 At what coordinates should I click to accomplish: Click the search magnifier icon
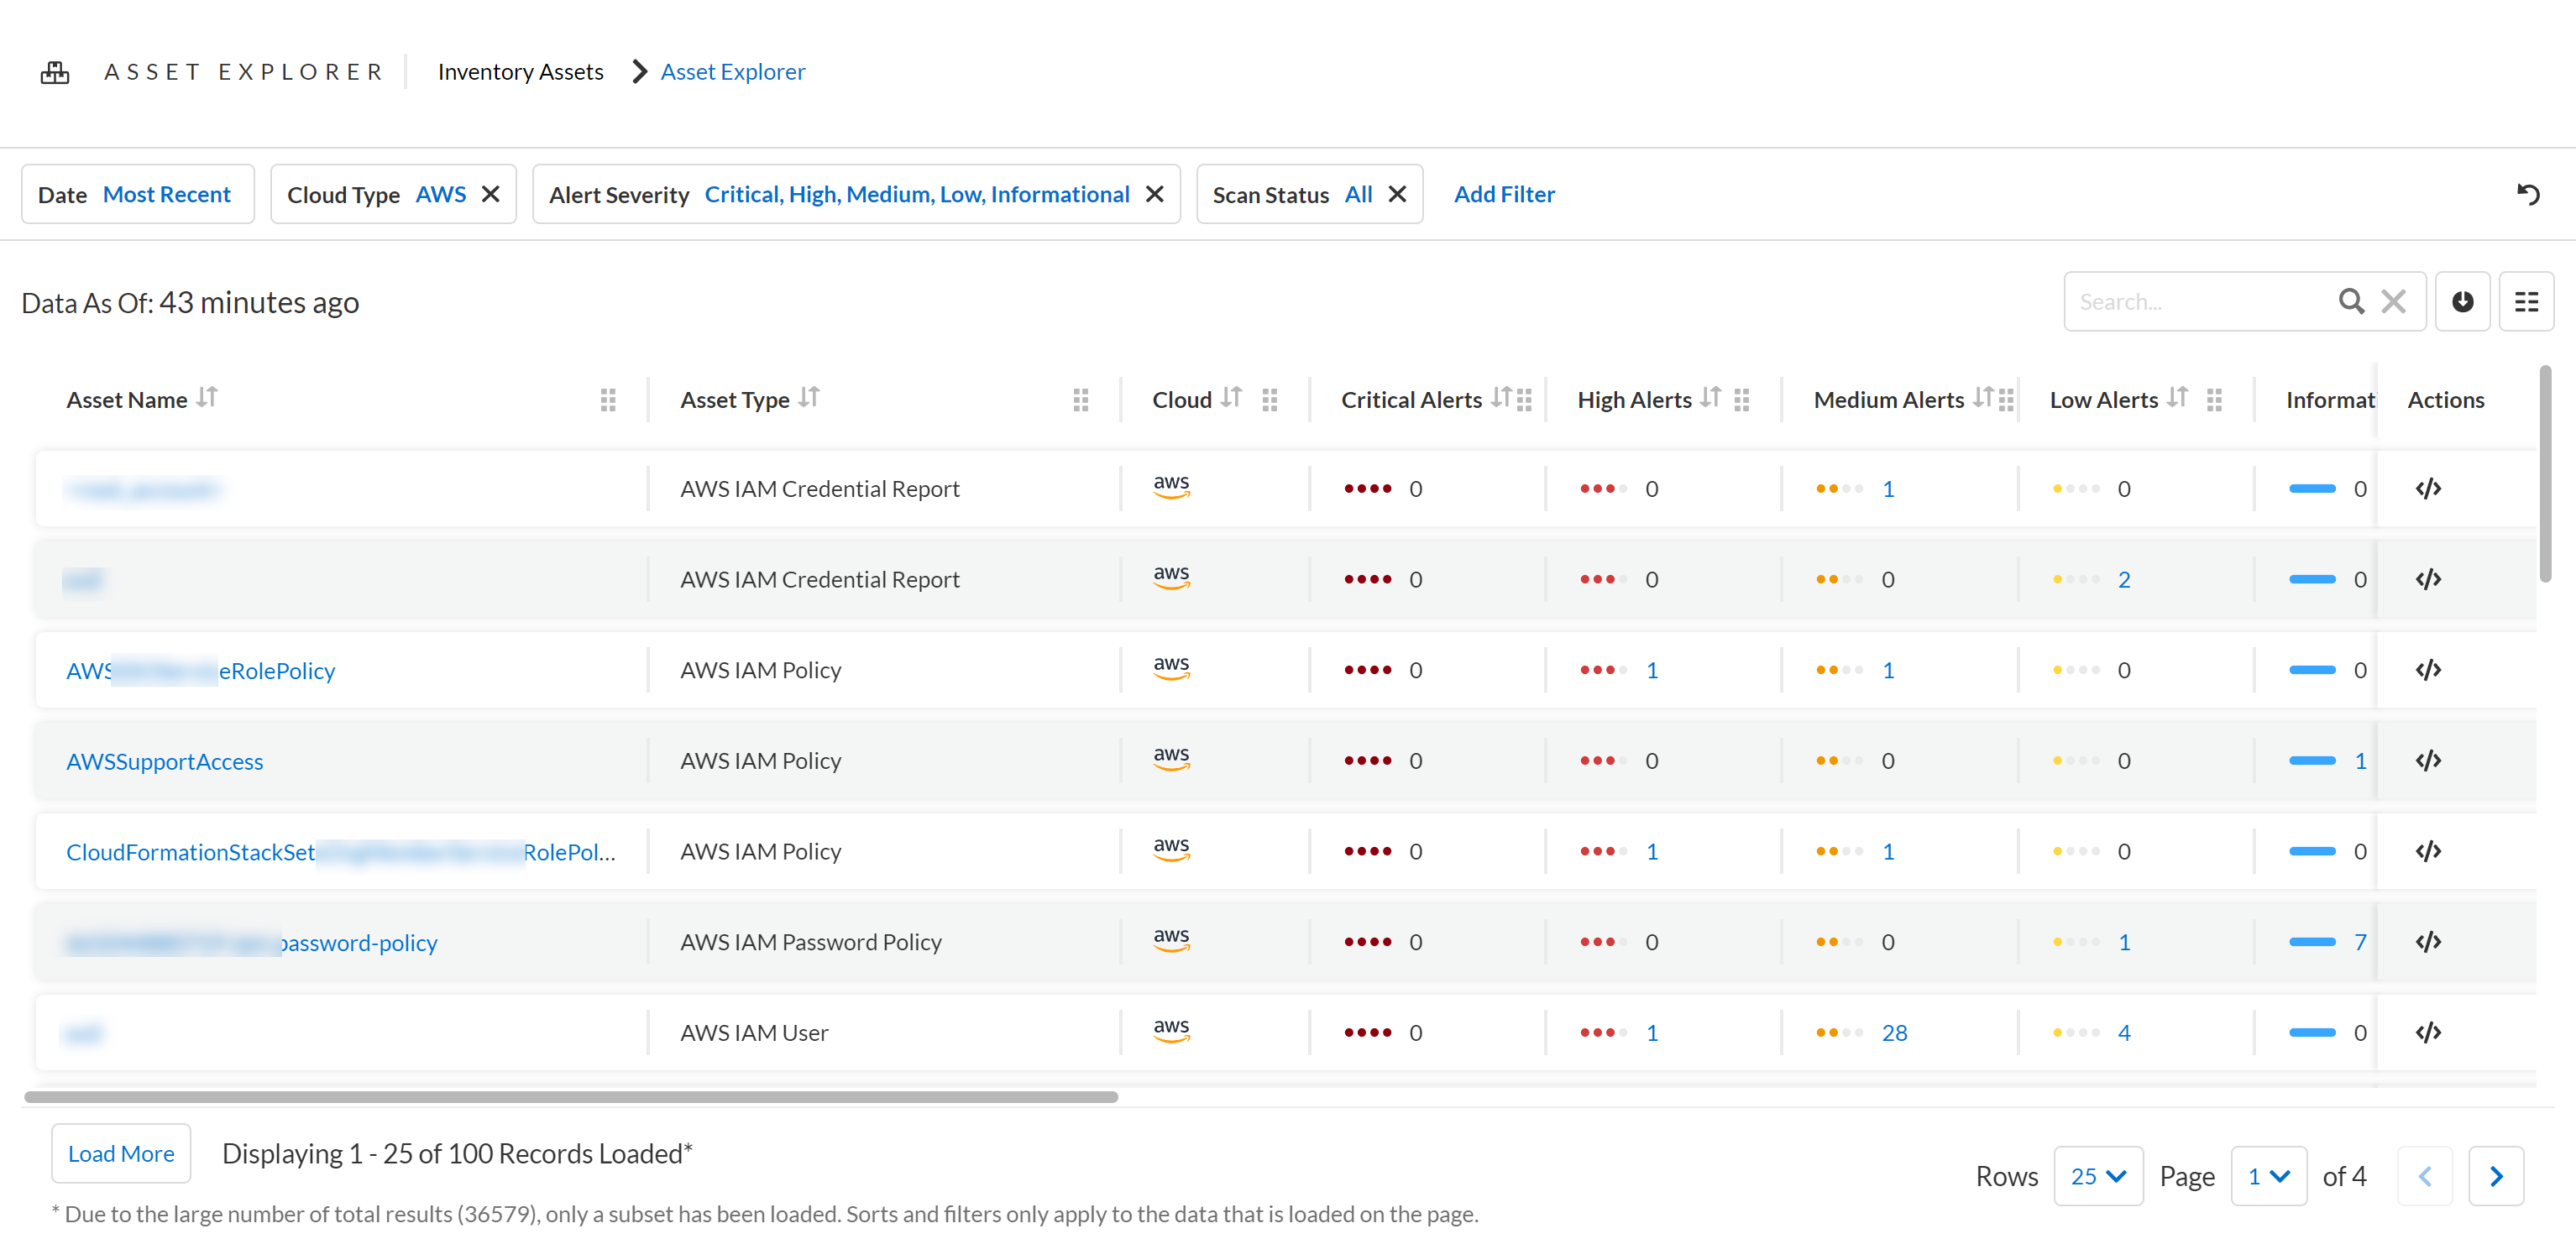(x=2351, y=301)
